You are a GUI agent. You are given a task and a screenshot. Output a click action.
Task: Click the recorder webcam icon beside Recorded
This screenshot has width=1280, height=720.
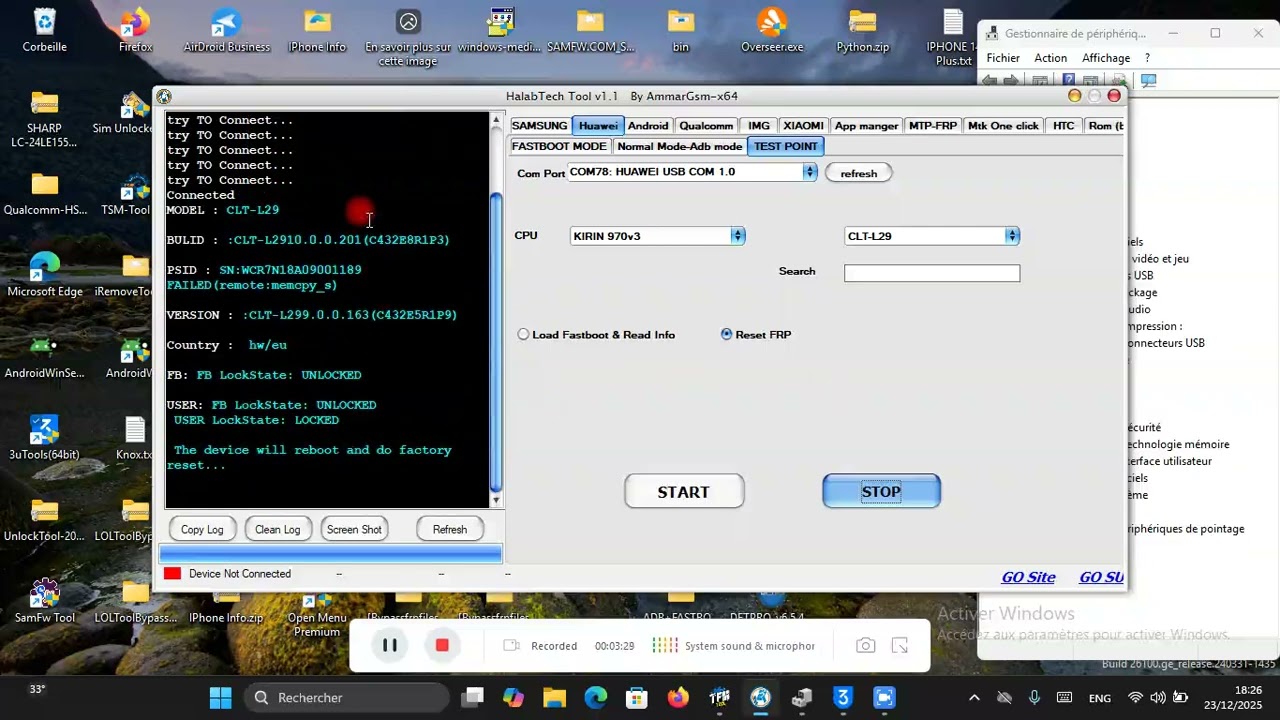(x=511, y=646)
